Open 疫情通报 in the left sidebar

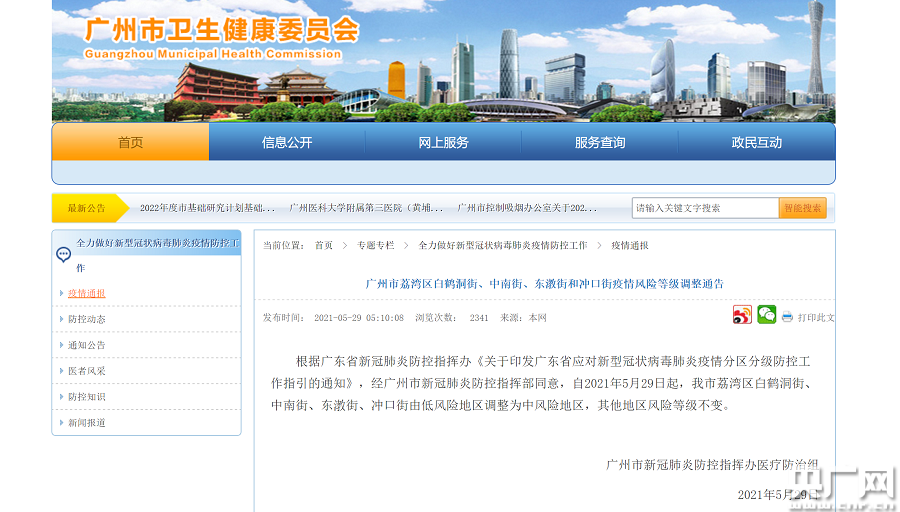click(x=86, y=293)
